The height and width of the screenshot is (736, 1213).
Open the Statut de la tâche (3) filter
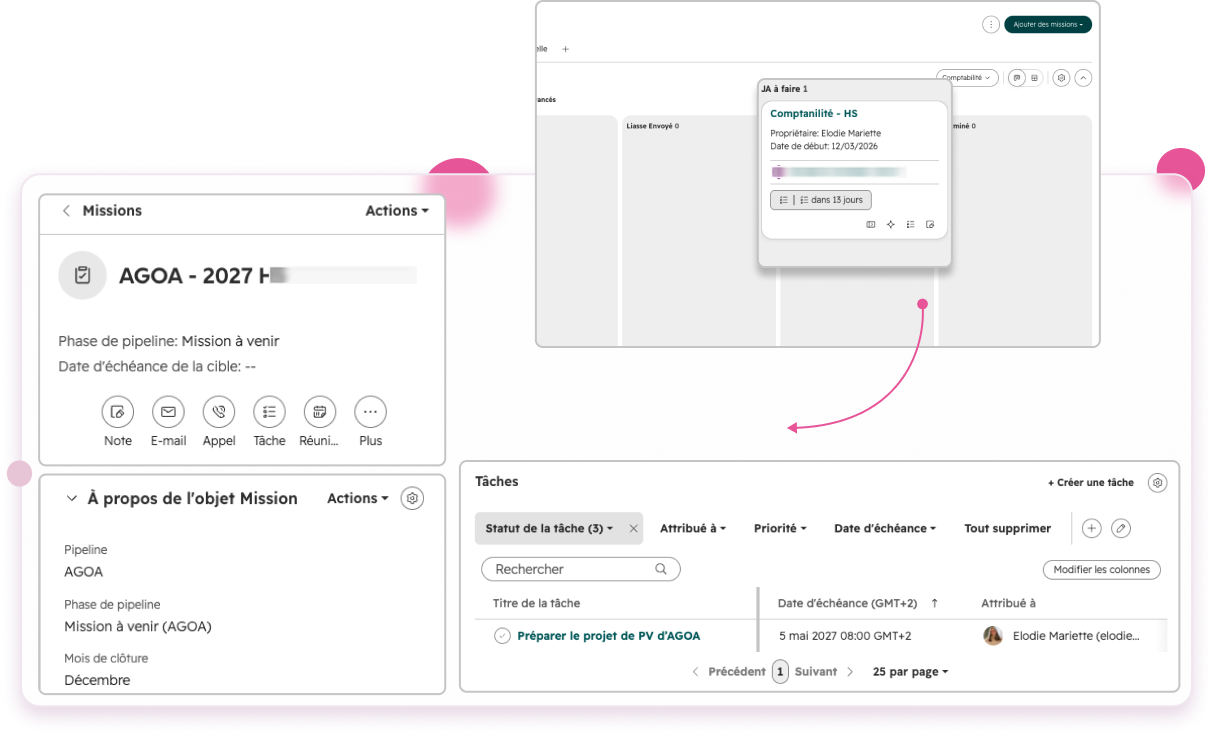pyautogui.click(x=549, y=529)
